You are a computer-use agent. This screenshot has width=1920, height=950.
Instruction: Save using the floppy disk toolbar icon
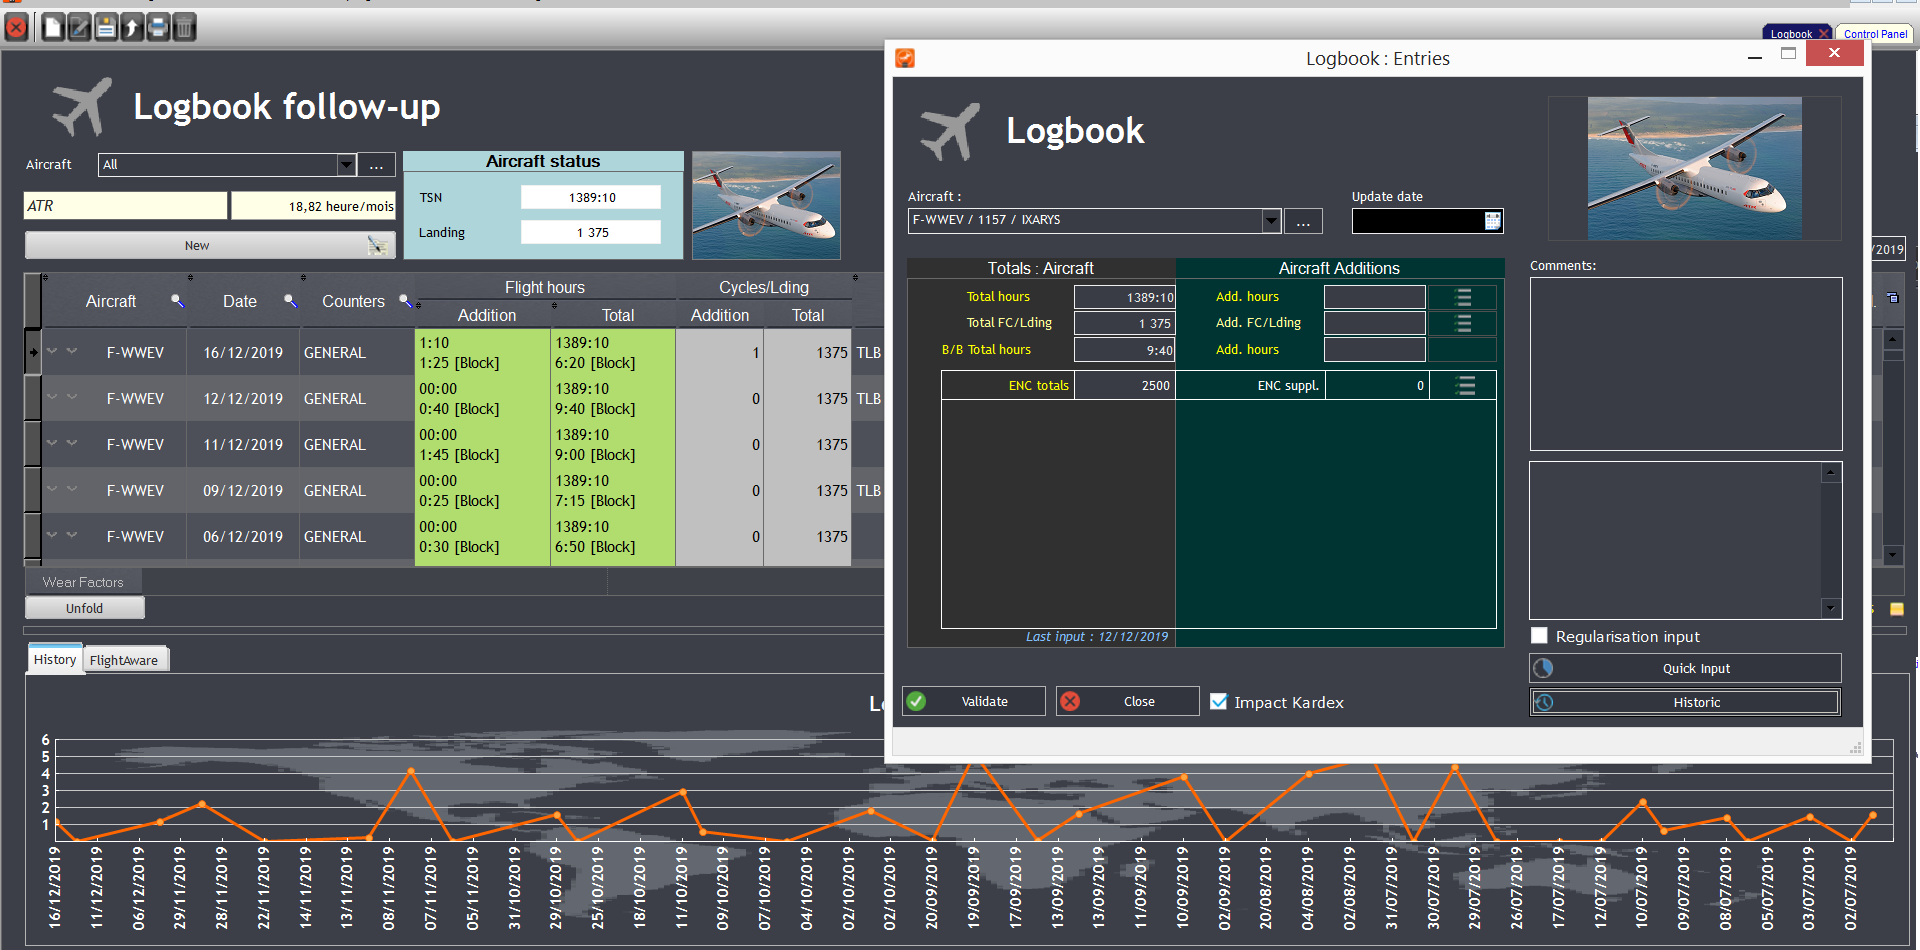[x=106, y=27]
